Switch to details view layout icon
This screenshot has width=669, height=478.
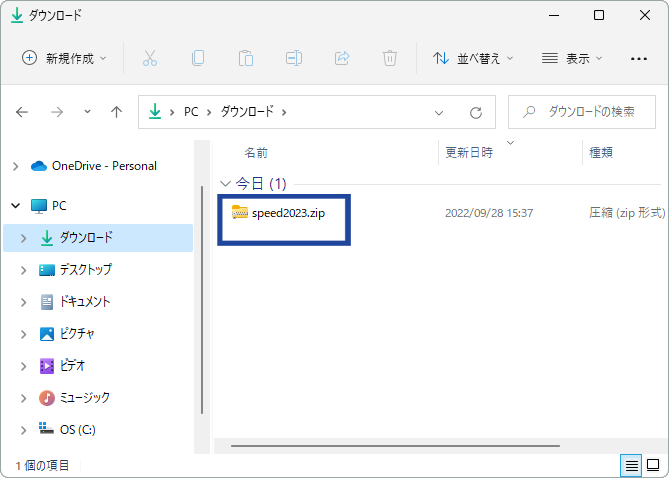(631, 466)
